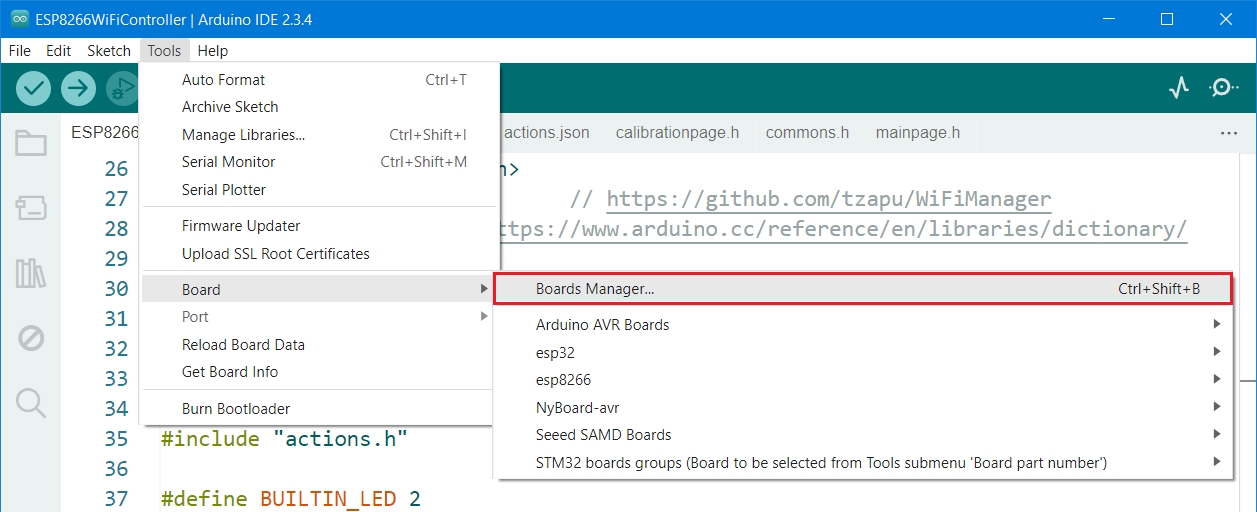Open the Help menu
Image resolution: width=1257 pixels, height=512 pixels.
(x=212, y=51)
